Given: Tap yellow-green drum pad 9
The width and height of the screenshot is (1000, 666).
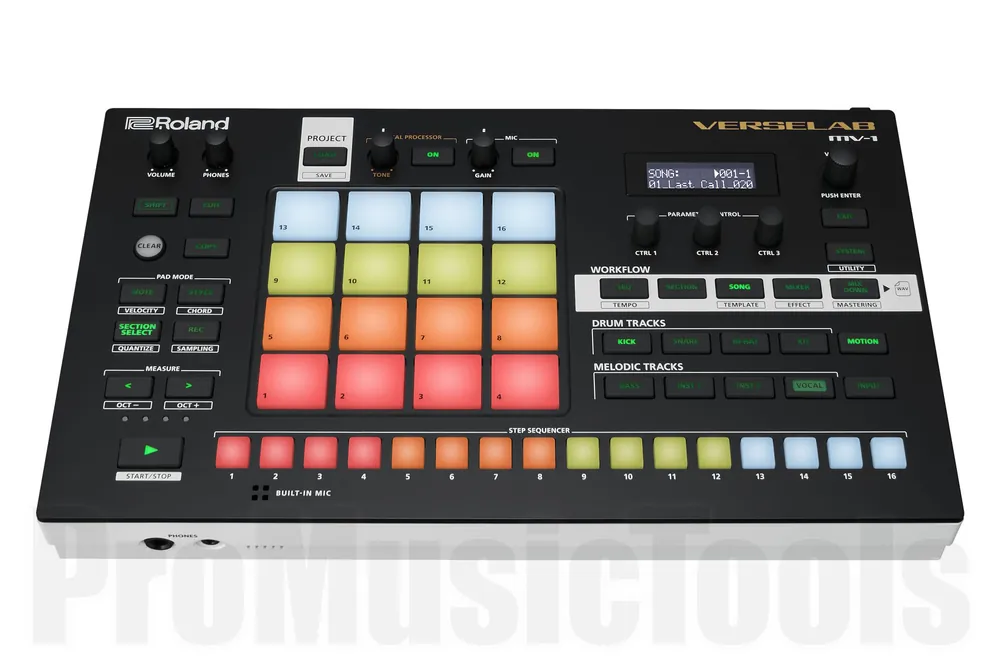Looking at the screenshot, I should click(302, 269).
